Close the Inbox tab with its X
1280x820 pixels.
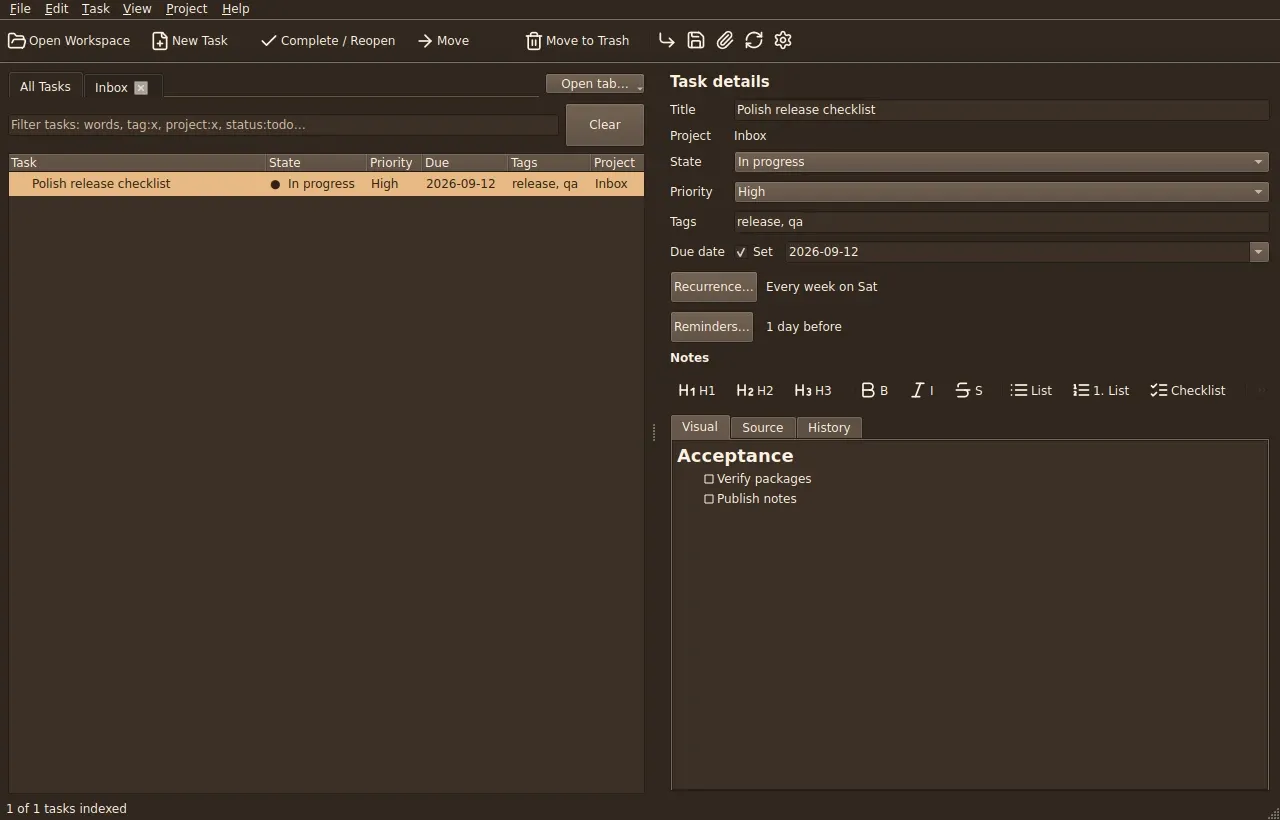pos(141,88)
